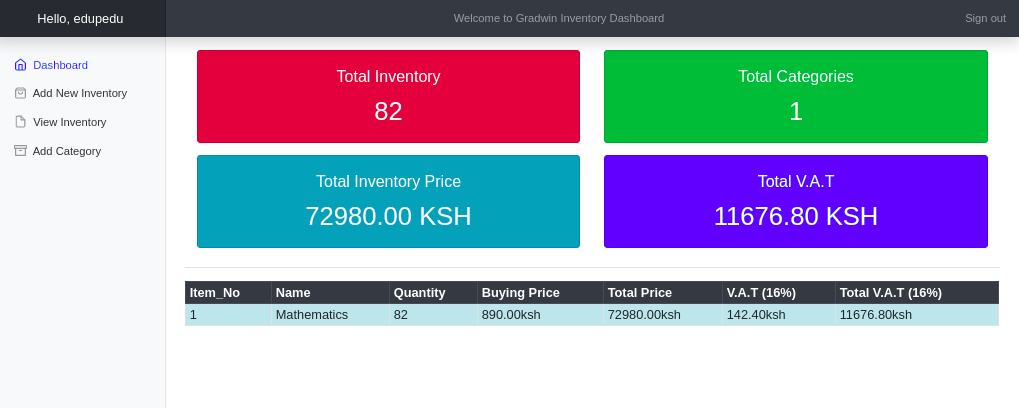Select Add Category in sidebar
This screenshot has height=408, width=1019.
66,151
